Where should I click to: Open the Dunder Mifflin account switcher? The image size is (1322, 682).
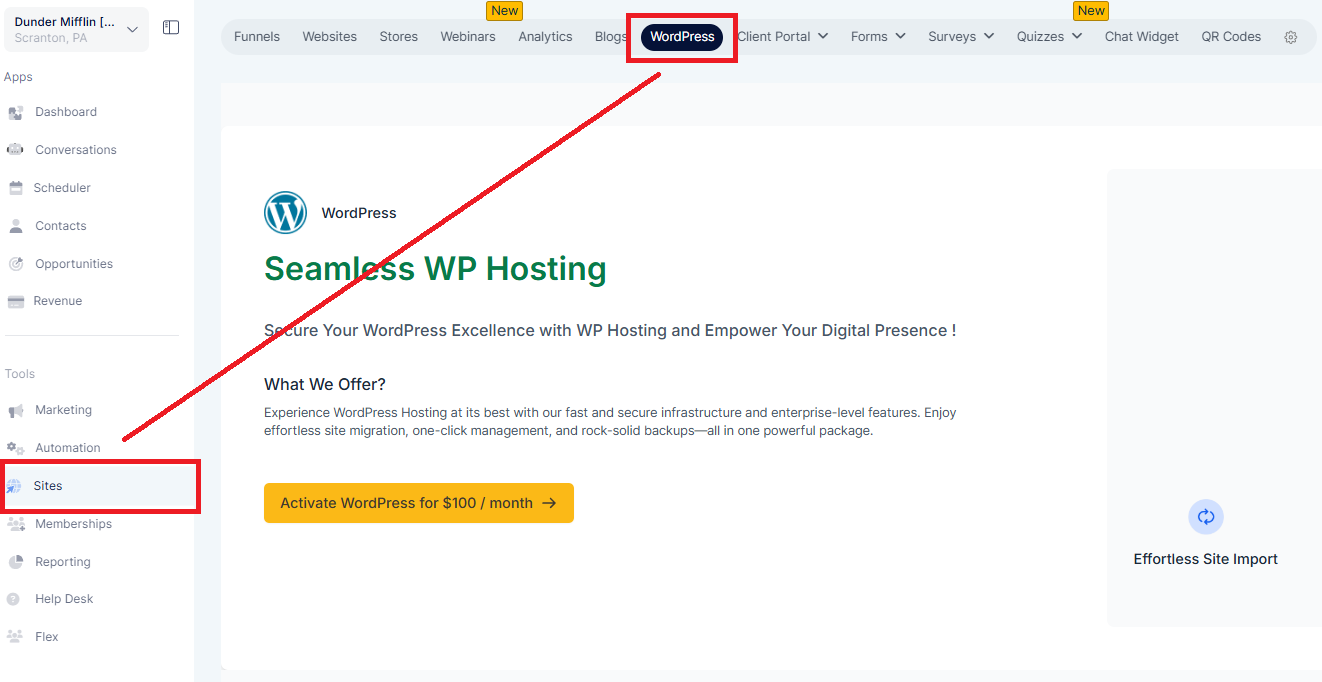pos(76,29)
